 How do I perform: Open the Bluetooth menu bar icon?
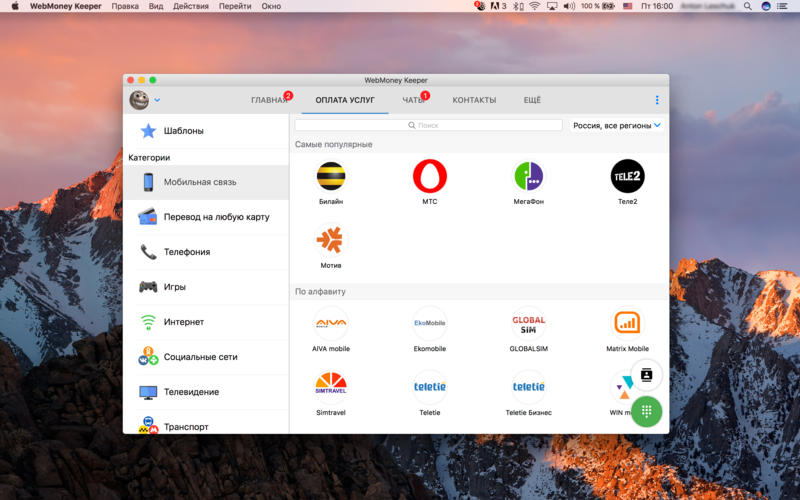(x=518, y=6)
